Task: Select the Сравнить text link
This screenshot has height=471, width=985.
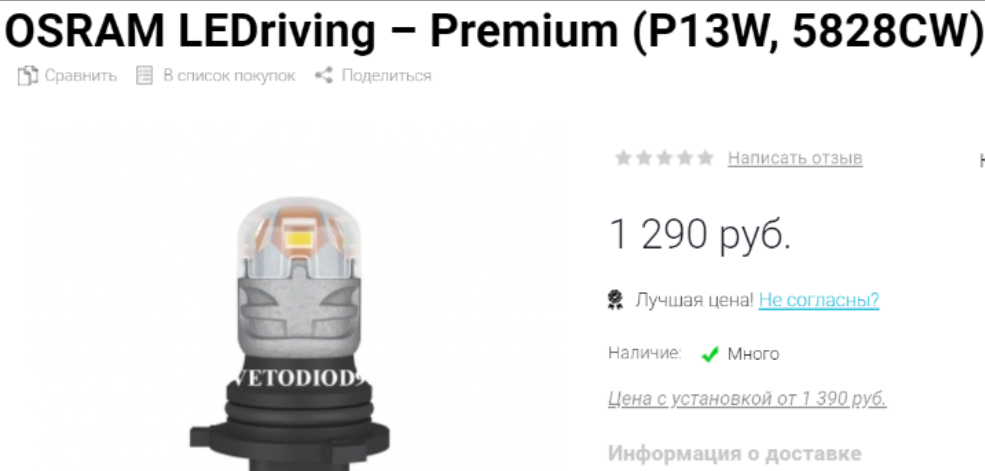Action: (80, 76)
